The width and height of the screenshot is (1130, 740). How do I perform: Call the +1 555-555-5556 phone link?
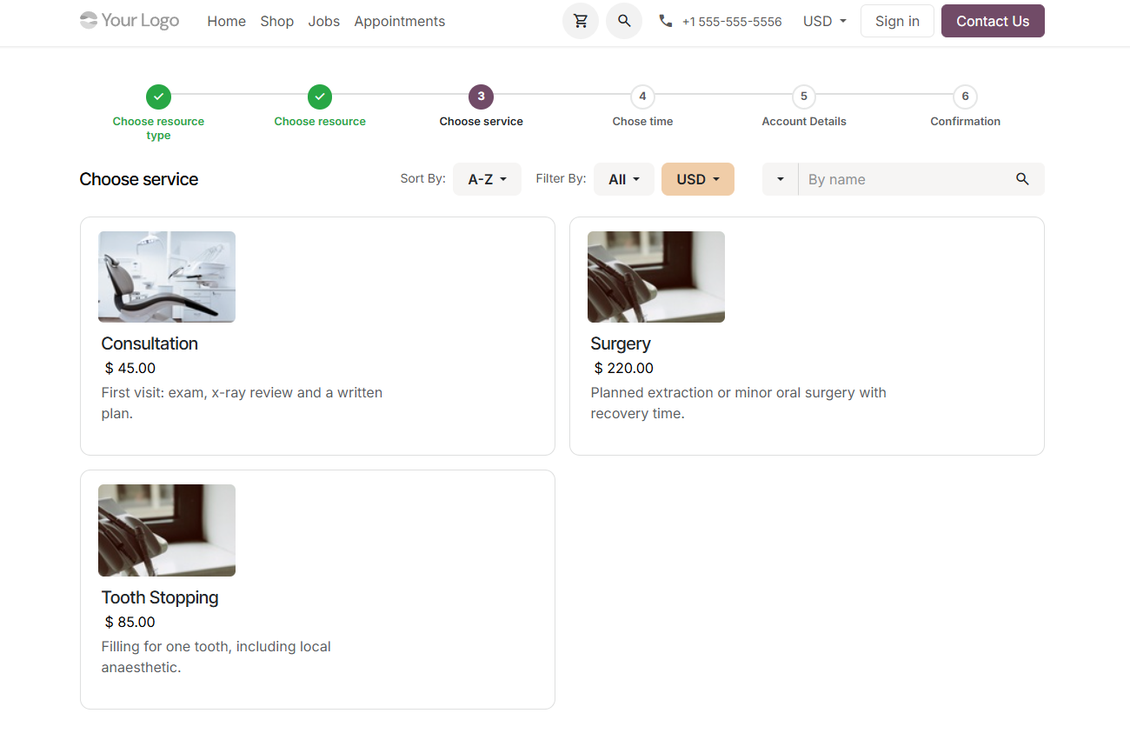[731, 22]
